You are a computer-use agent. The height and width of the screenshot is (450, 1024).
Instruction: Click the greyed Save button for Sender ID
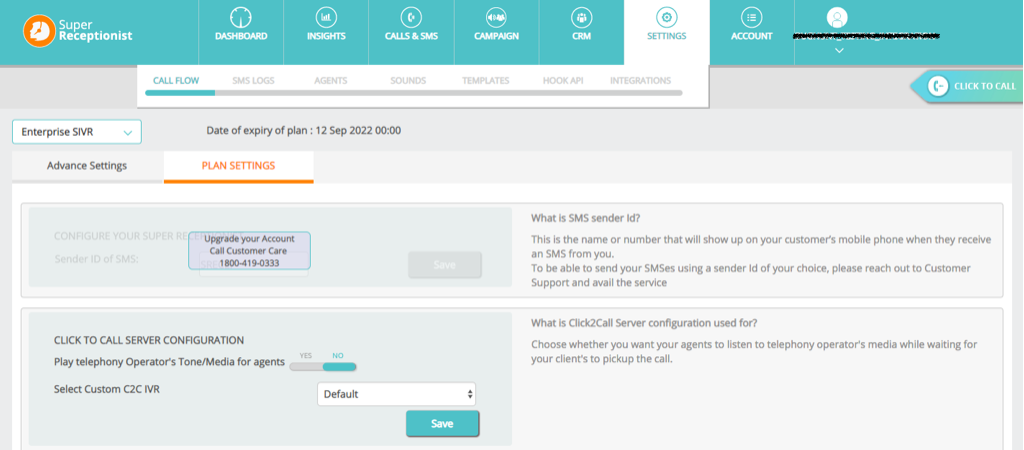point(445,265)
